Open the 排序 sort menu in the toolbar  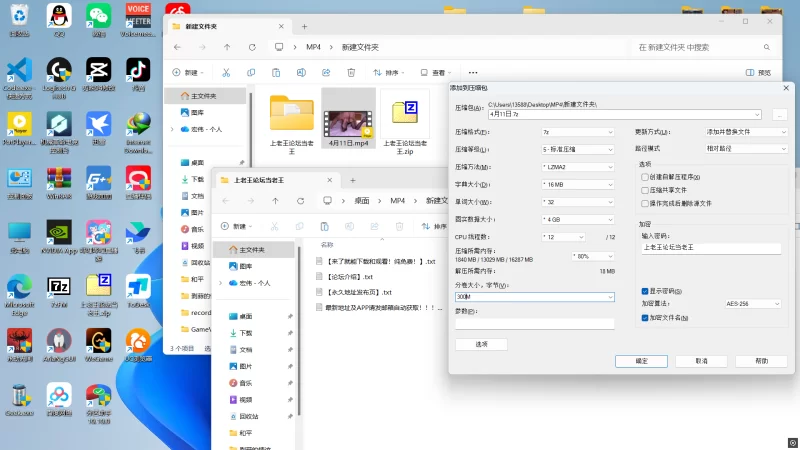click(391, 72)
